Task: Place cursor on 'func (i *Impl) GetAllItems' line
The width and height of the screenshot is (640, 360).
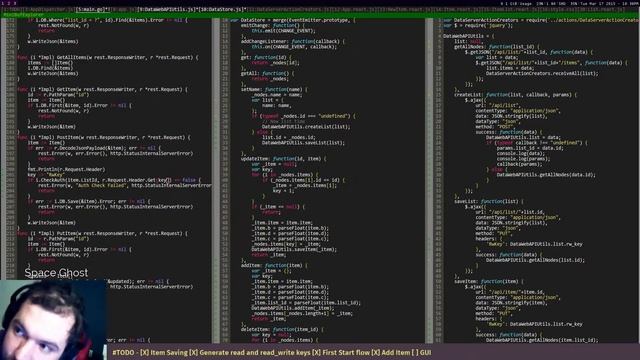Action: pyautogui.click(x=108, y=58)
